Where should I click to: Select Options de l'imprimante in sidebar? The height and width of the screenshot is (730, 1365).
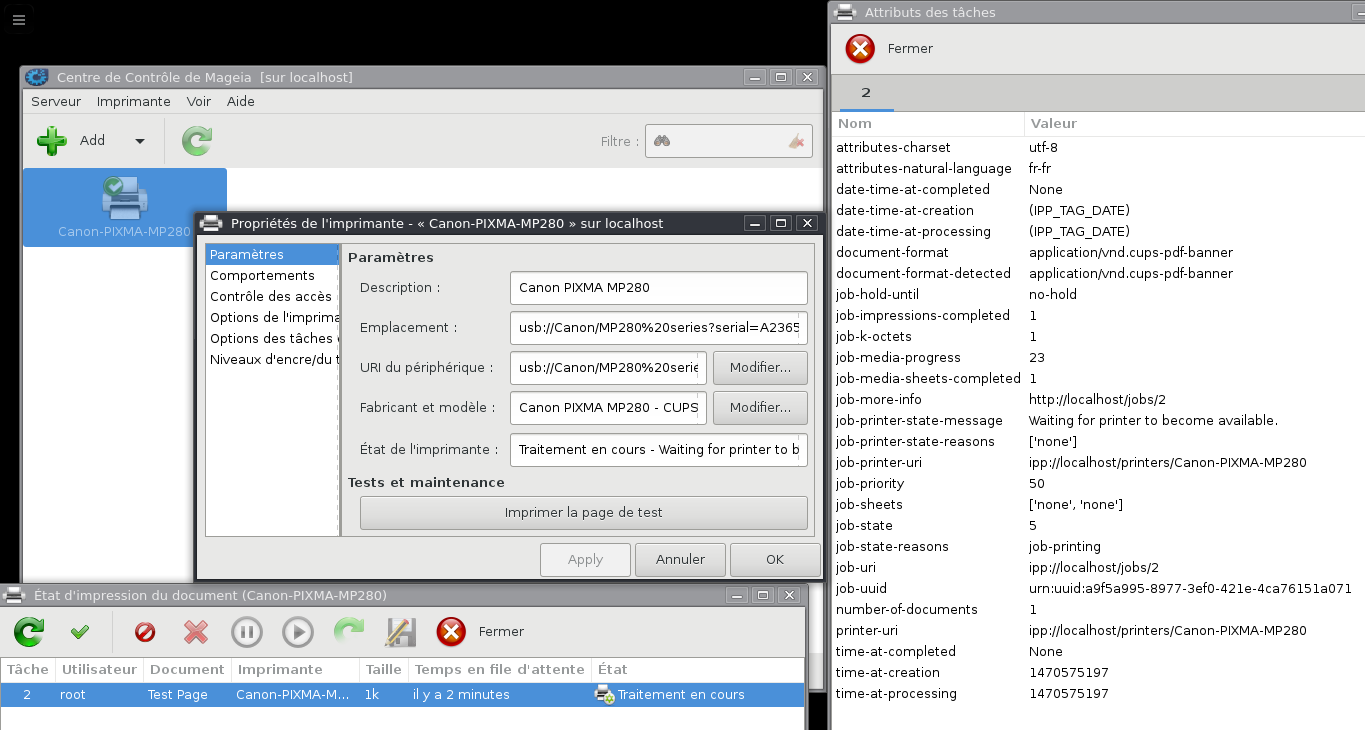272,317
